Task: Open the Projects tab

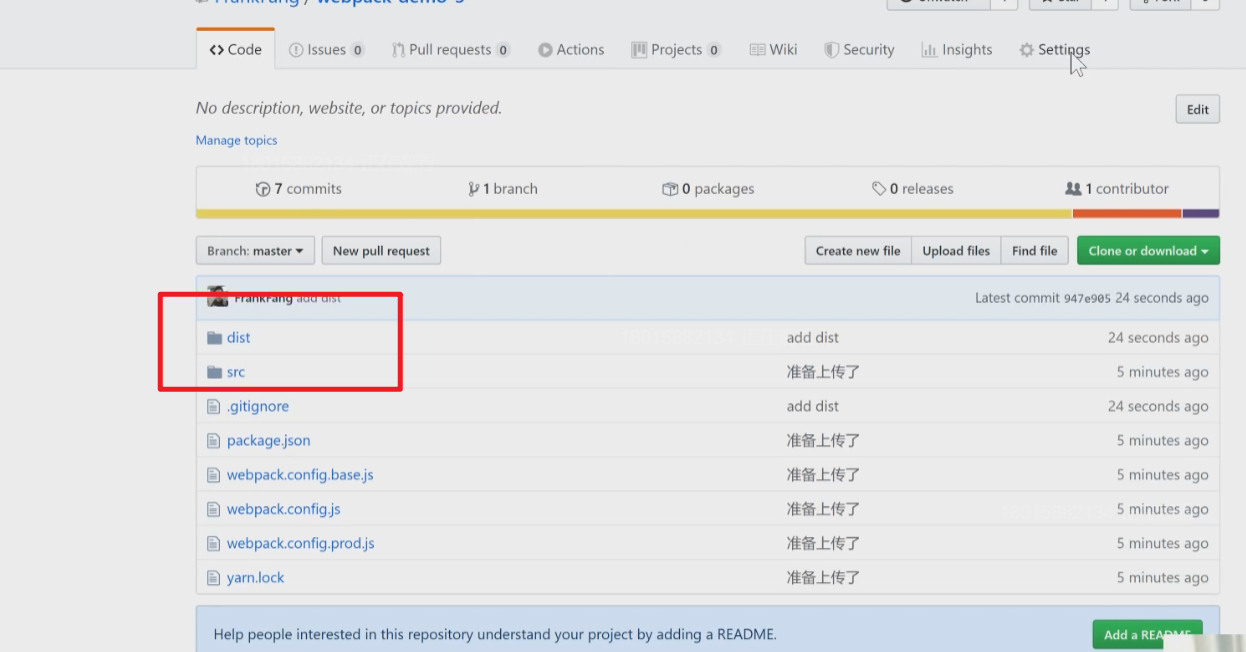Action: pos(676,50)
